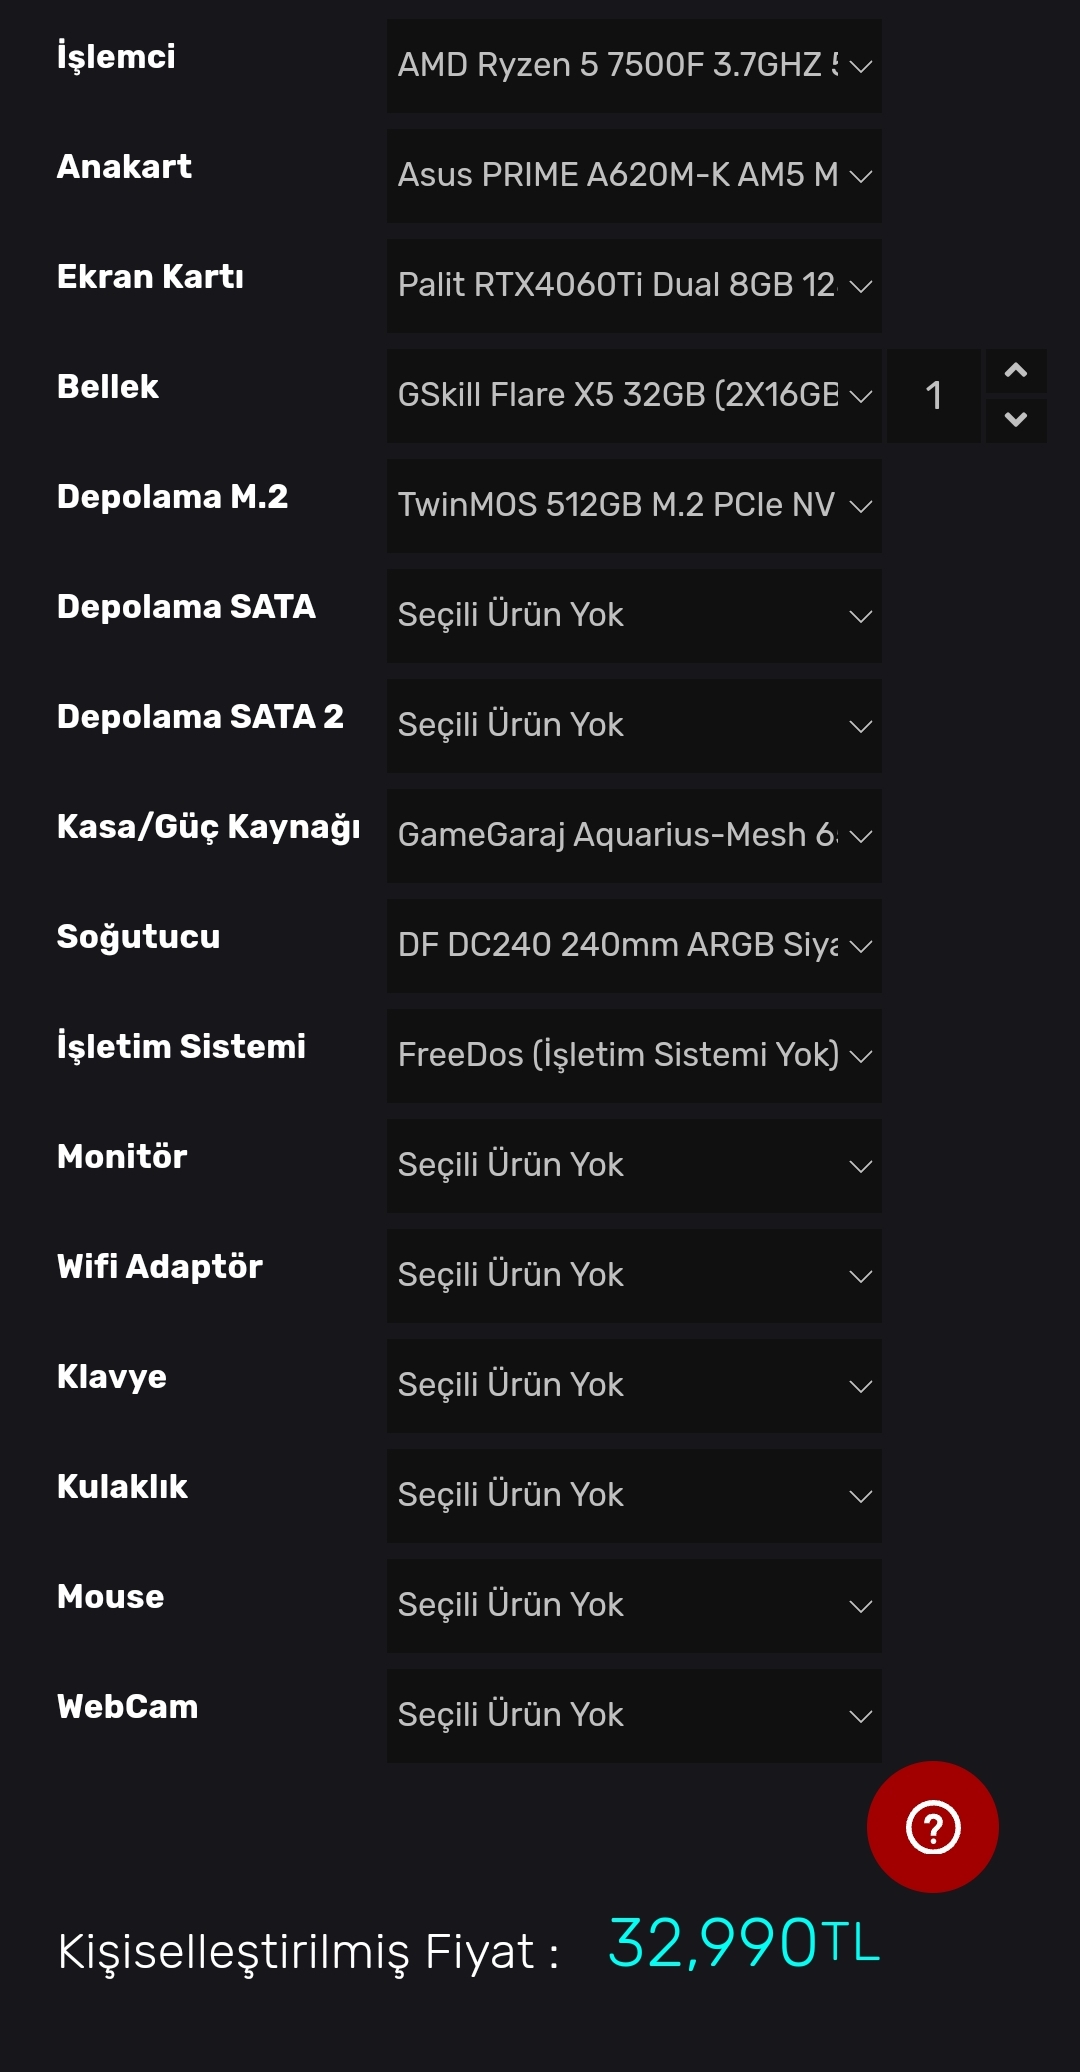This screenshot has width=1080, height=2072.
Task: Open the İşletim Sistemi dropdown
Action: 633,1056
